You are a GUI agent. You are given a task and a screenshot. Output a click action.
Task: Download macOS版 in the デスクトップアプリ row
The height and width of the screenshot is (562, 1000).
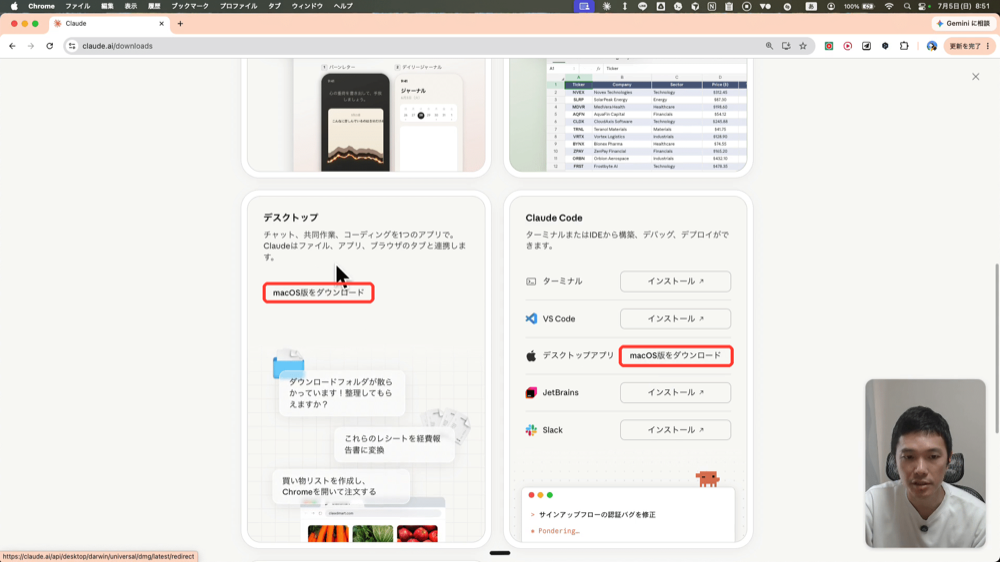click(675, 355)
